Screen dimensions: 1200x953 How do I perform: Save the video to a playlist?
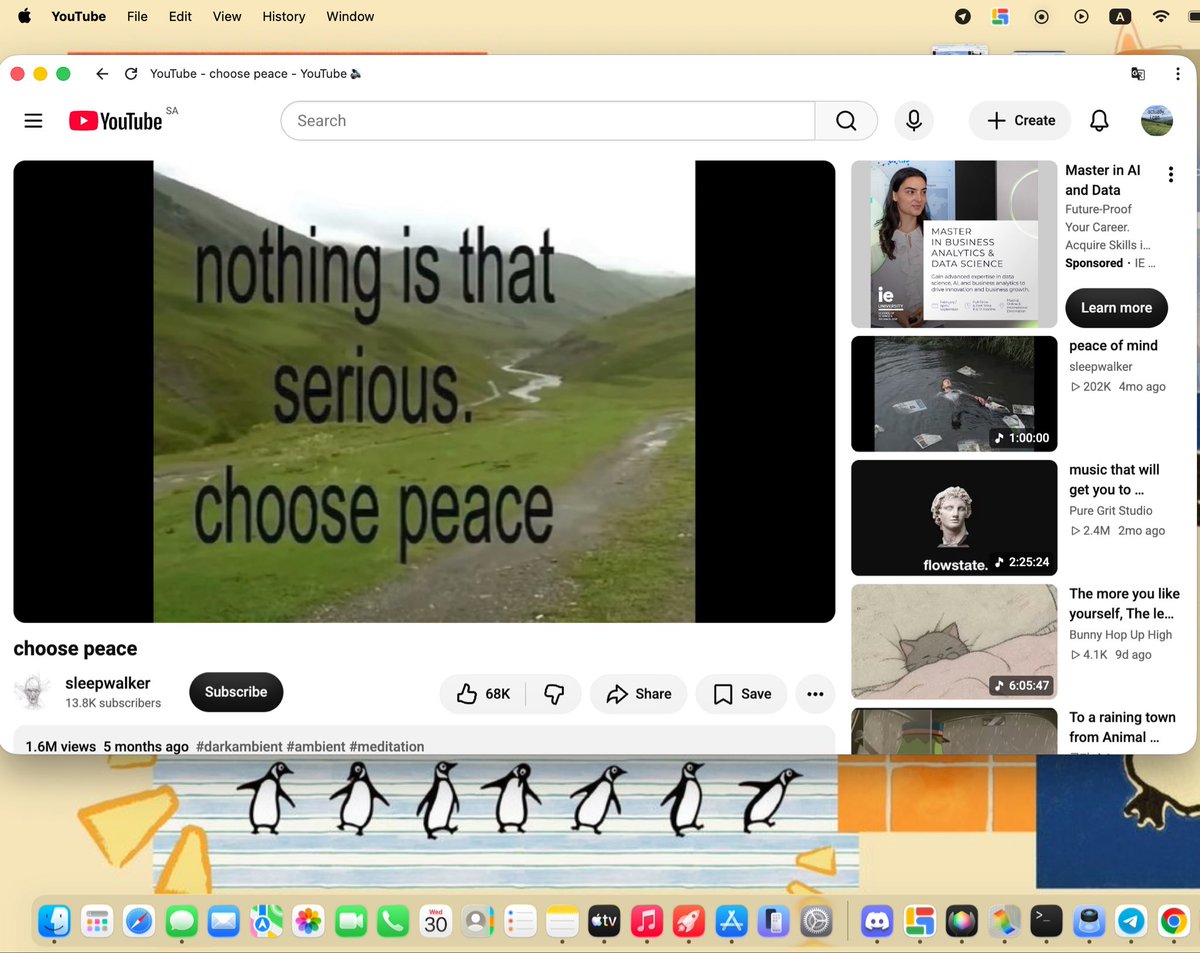(x=742, y=694)
